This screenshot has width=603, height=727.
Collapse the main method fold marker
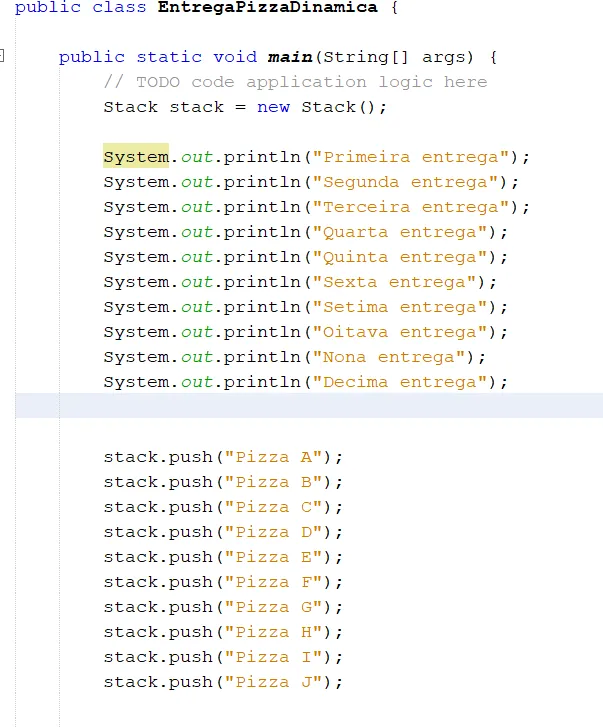pos(1,56)
